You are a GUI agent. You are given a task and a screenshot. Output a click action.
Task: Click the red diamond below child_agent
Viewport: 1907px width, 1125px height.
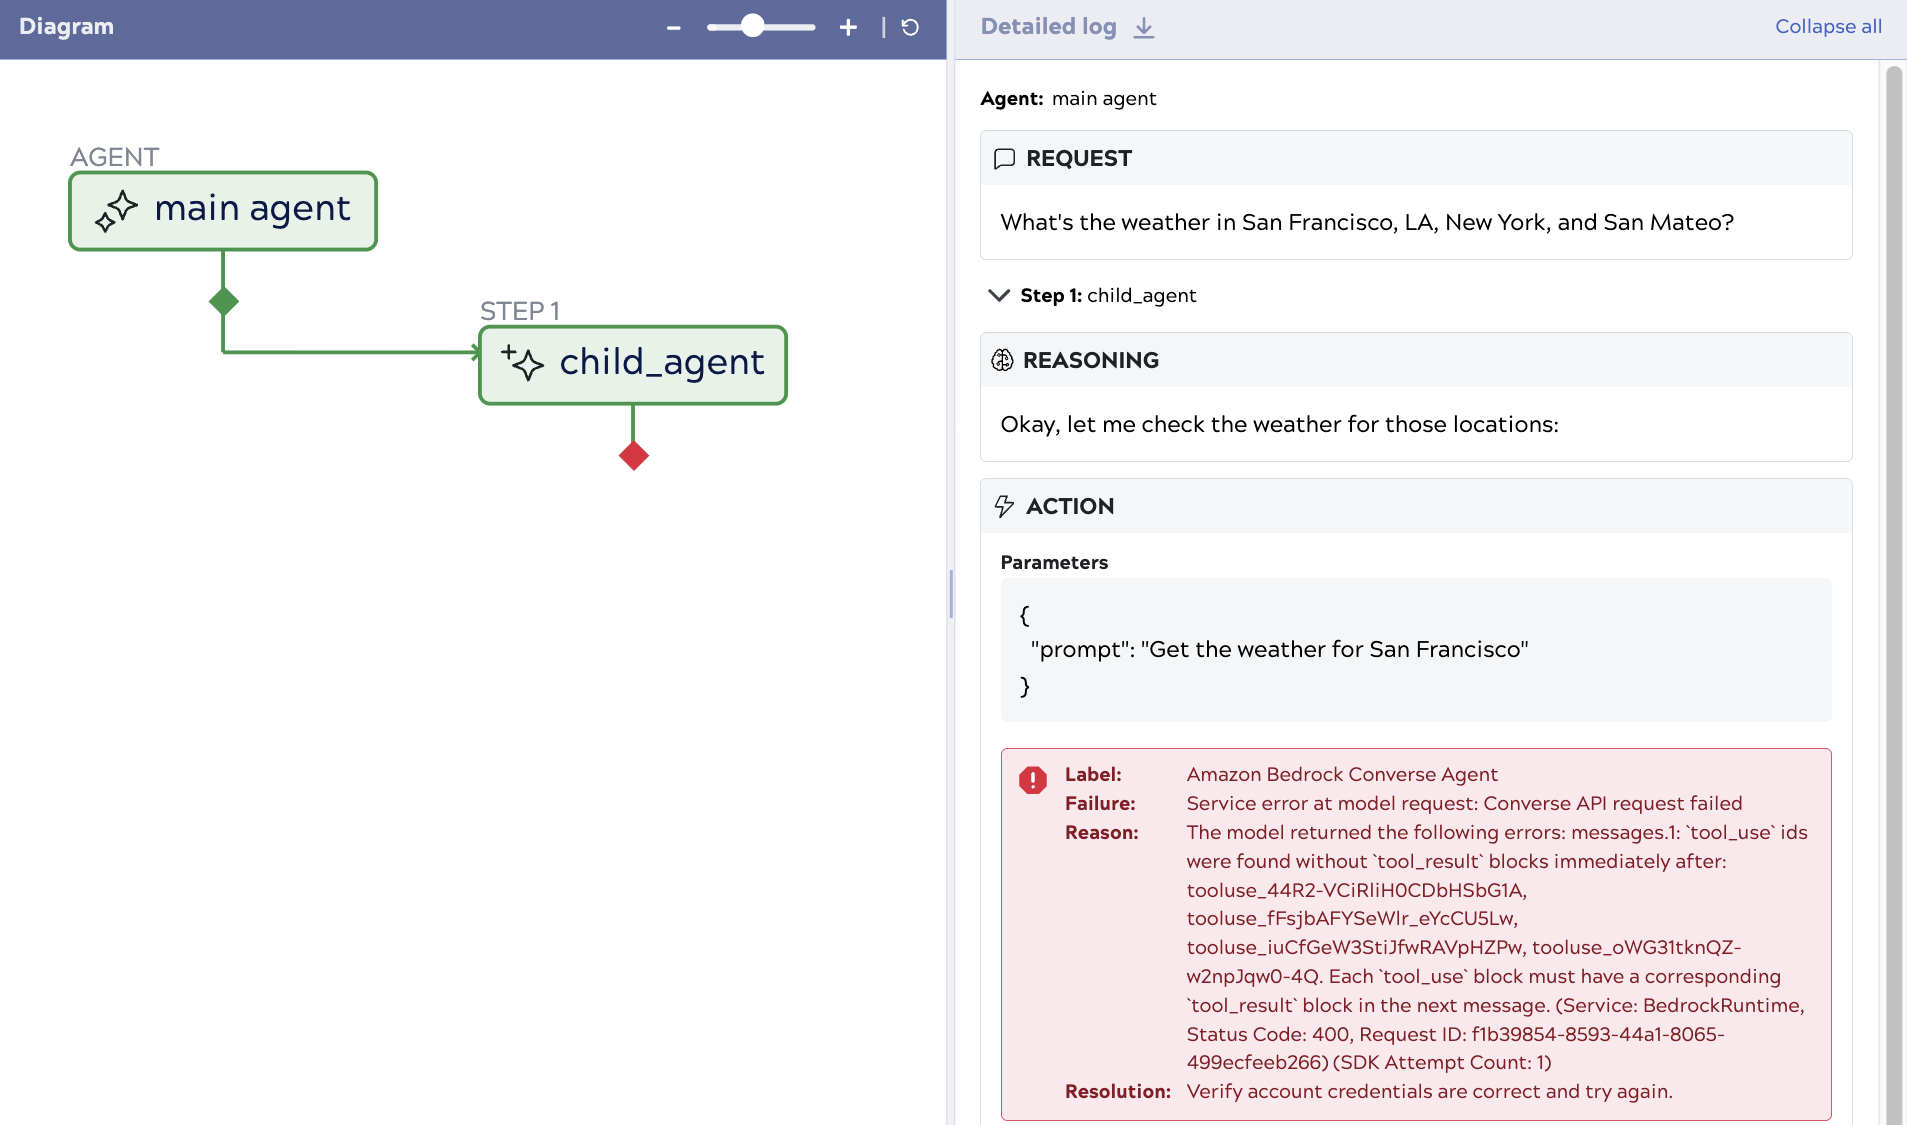(633, 456)
